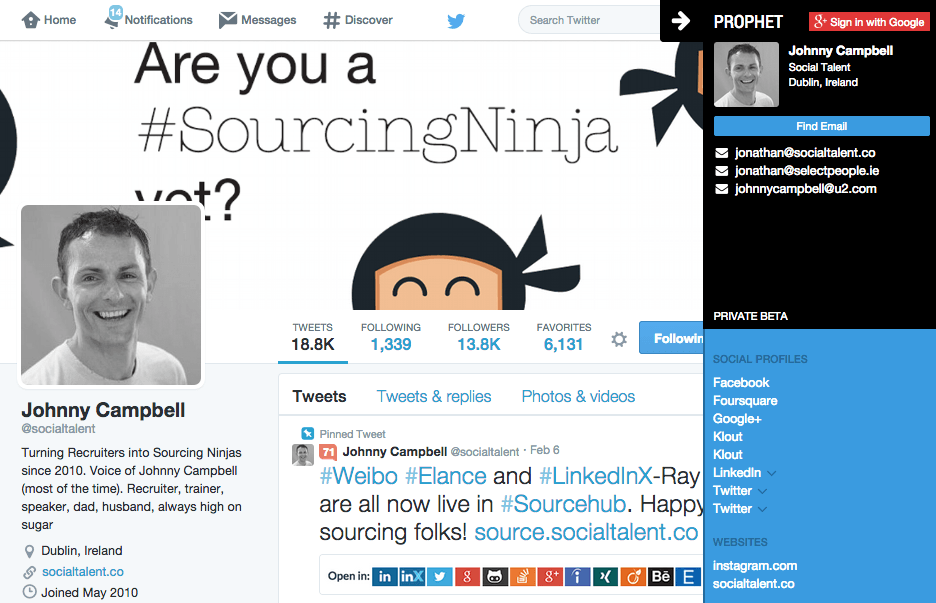Open Foursquare social profile link

pos(745,401)
